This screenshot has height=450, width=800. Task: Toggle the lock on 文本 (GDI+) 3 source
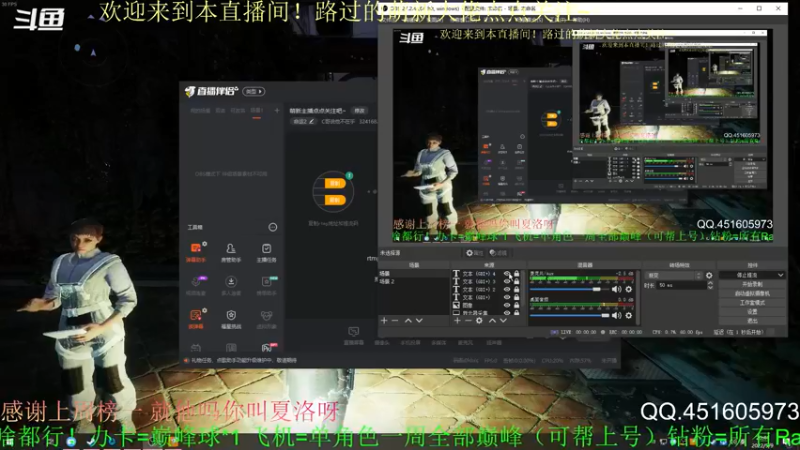(517, 282)
